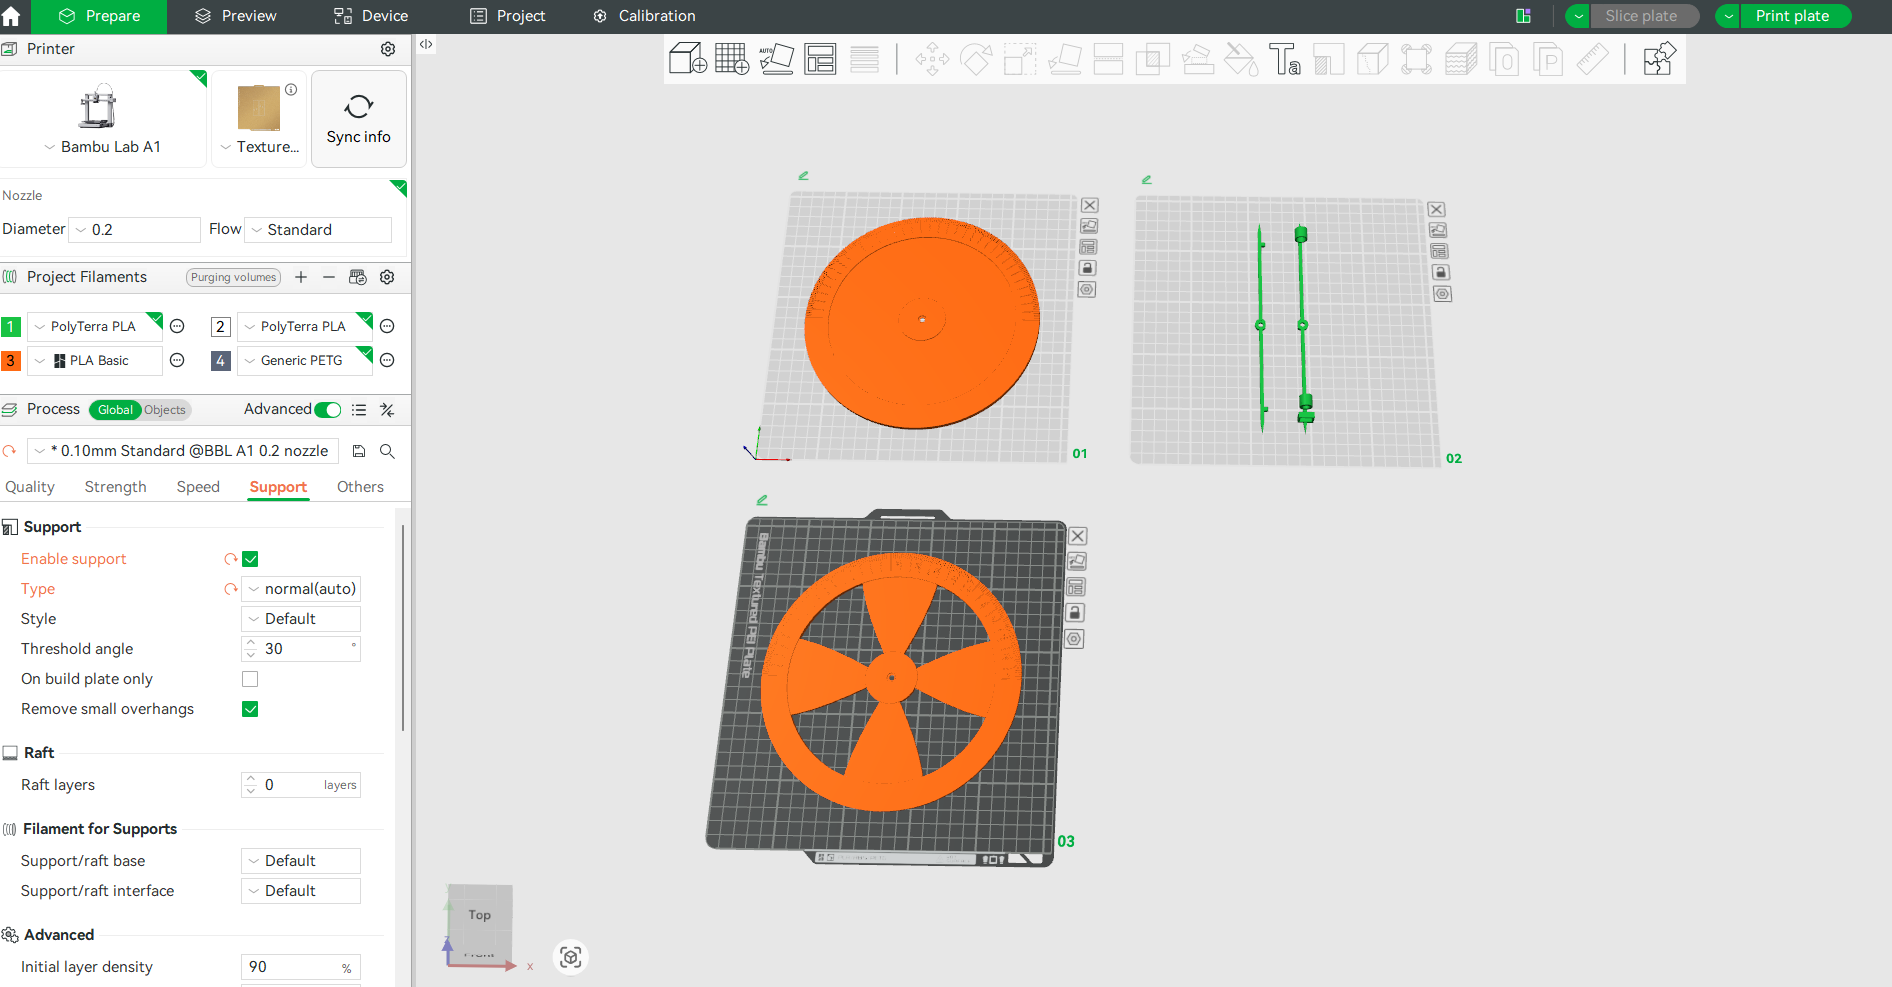The image size is (1892, 987).
Task: Add a filament with the plus icon
Action: click(301, 277)
